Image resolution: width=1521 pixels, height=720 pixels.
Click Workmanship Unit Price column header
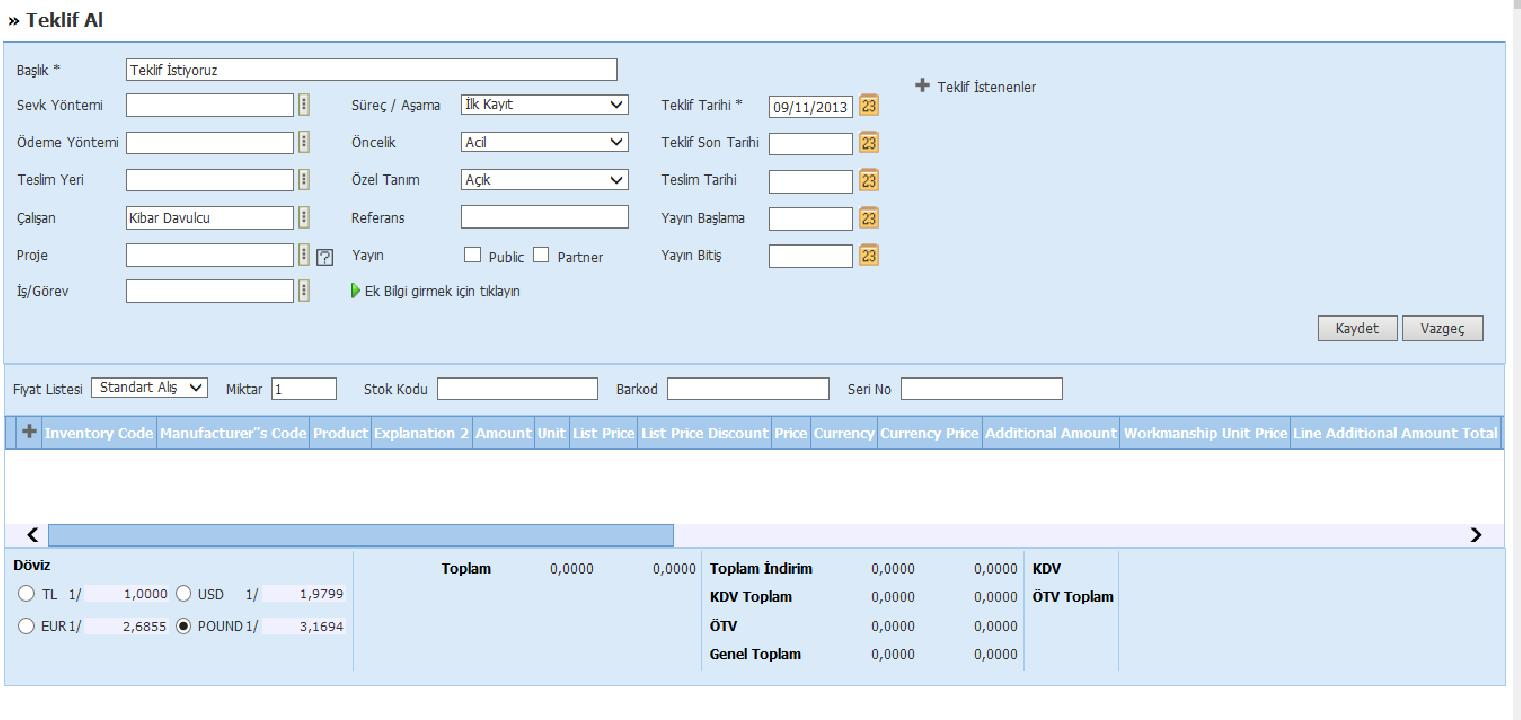point(1205,433)
